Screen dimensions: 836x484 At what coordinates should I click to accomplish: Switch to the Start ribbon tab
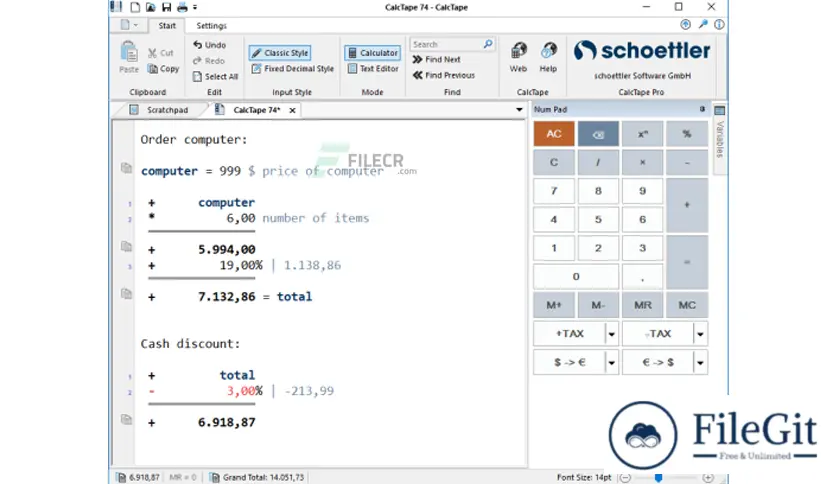pos(167,26)
